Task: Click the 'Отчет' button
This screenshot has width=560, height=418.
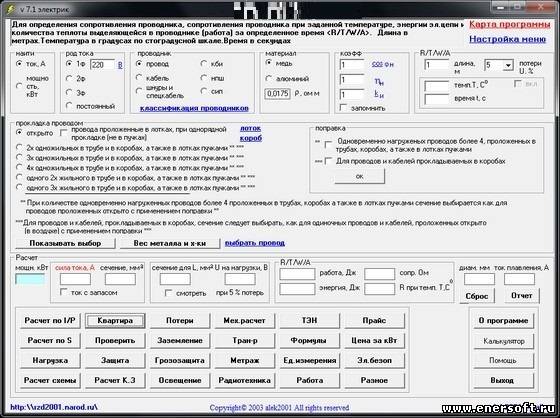Action: coord(521,295)
